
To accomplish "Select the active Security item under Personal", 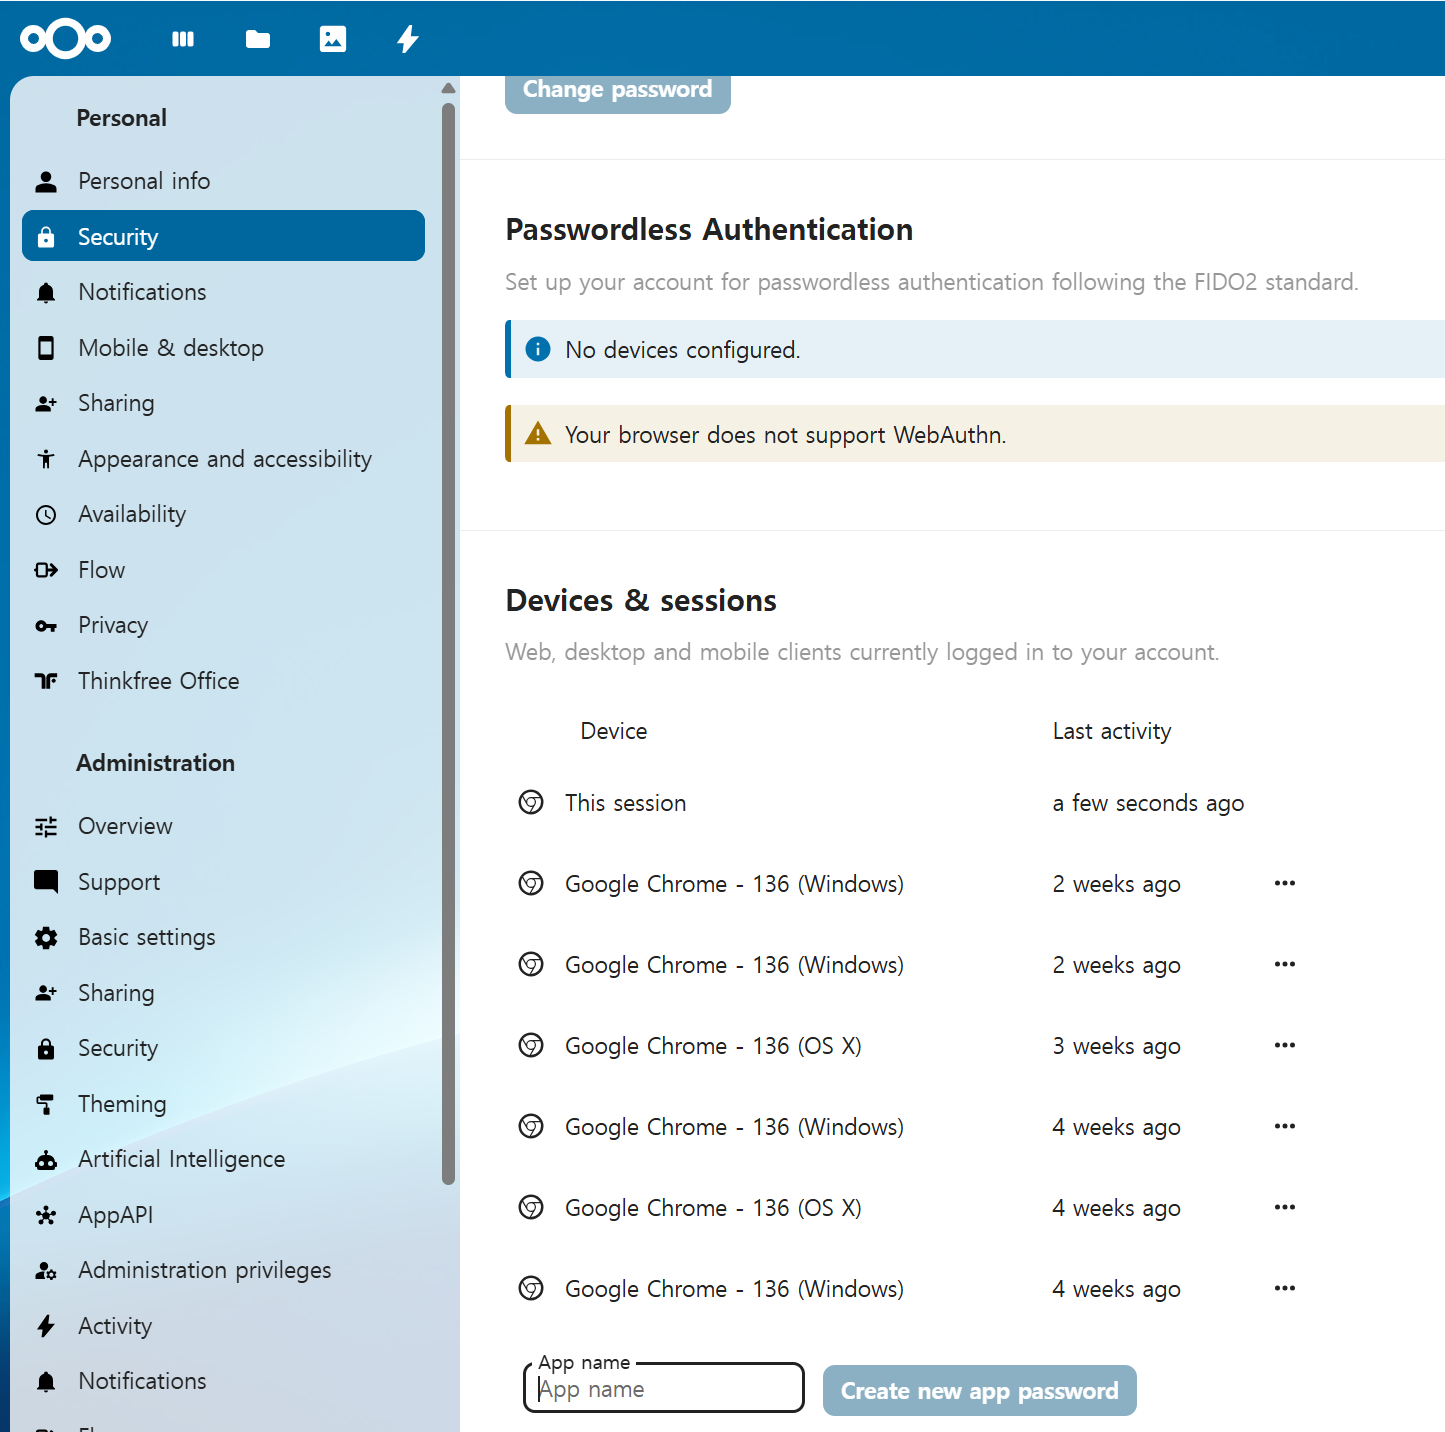I will tap(223, 236).
